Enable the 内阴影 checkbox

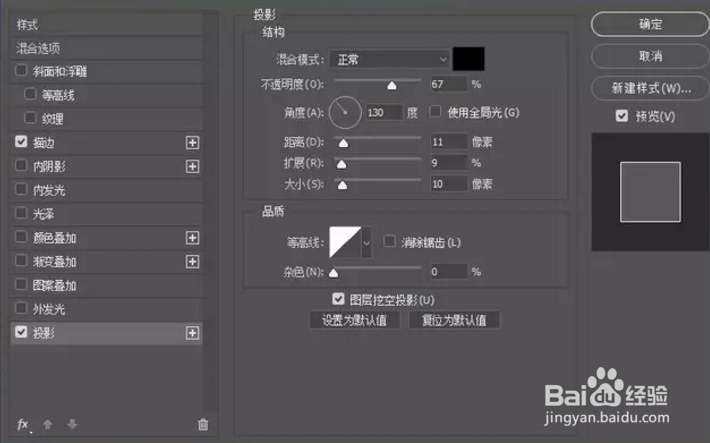[x=21, y=165]
